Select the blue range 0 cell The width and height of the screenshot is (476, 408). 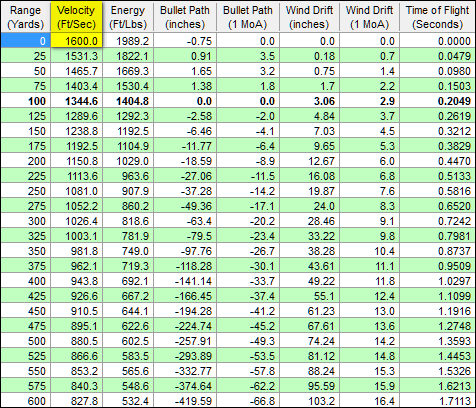[x=25, y=41]
